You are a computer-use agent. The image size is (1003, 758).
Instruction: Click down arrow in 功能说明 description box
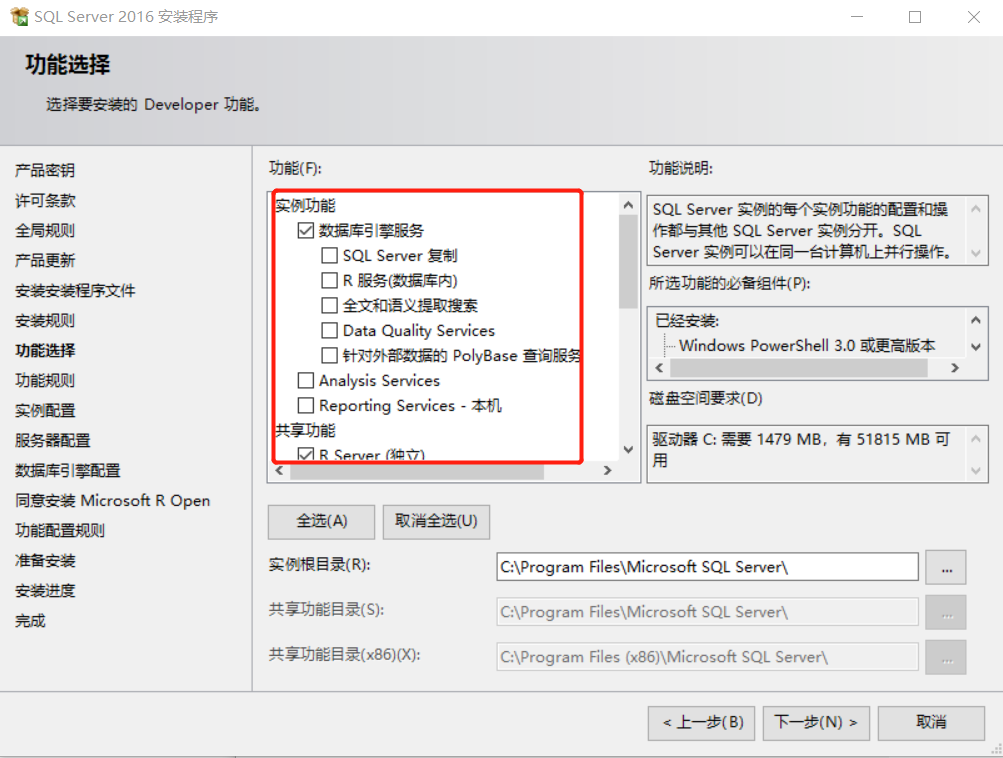pyautogui.click(x=975, y=253)
